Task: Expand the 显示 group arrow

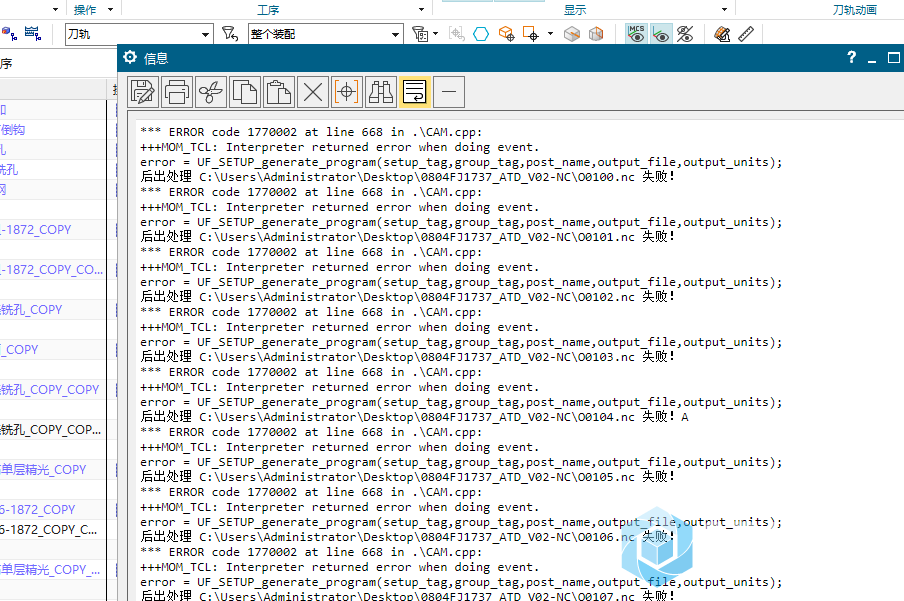Action: (x=725, y=9)
